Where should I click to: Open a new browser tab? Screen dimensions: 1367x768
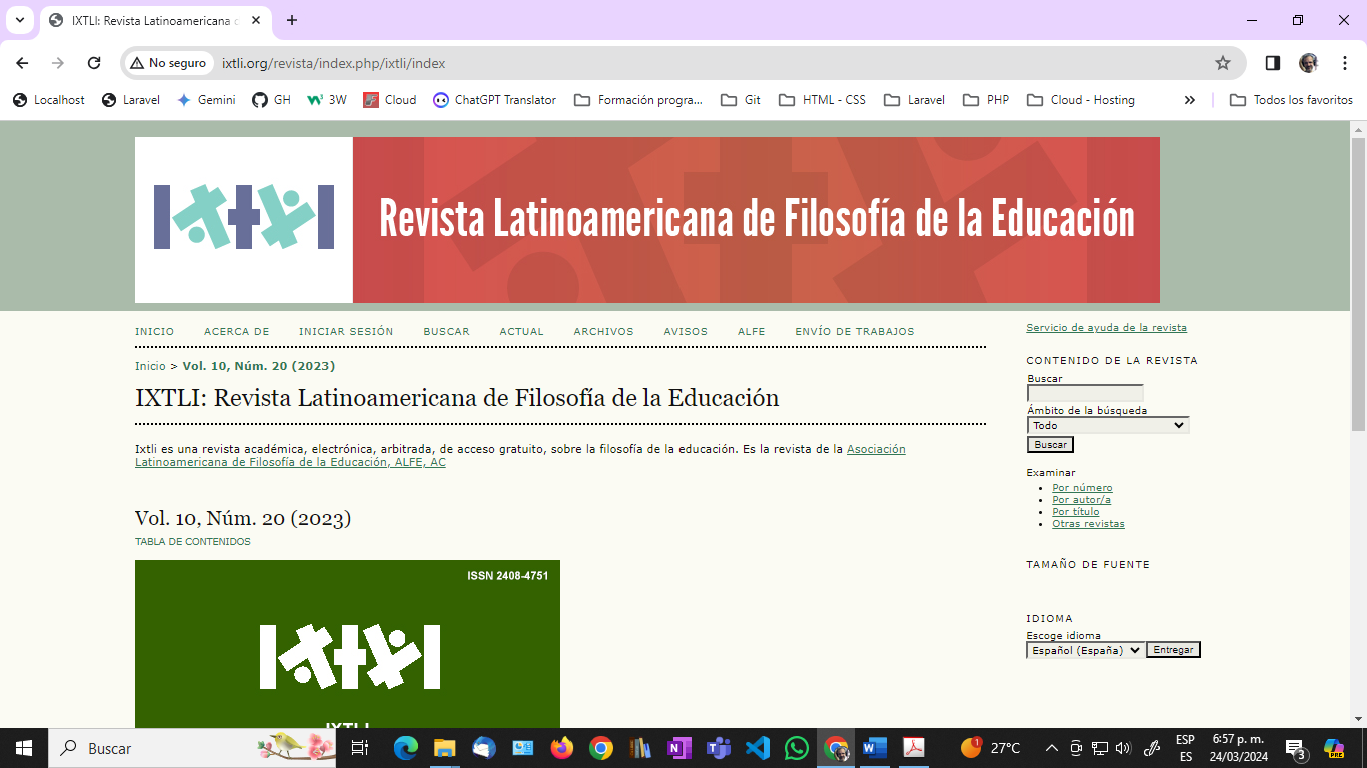tap(292, 20)
